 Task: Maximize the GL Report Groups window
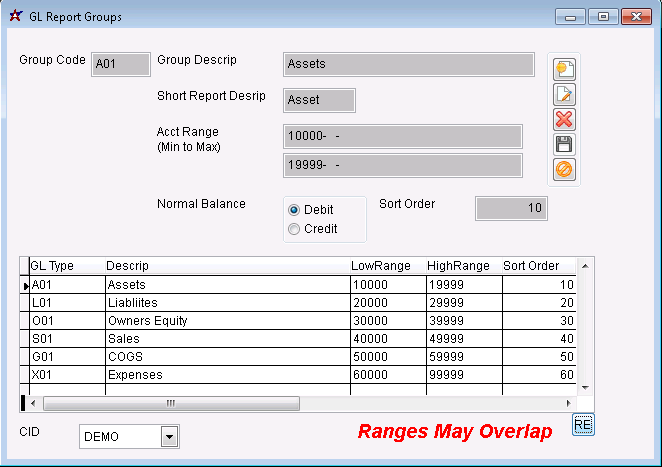602,17
